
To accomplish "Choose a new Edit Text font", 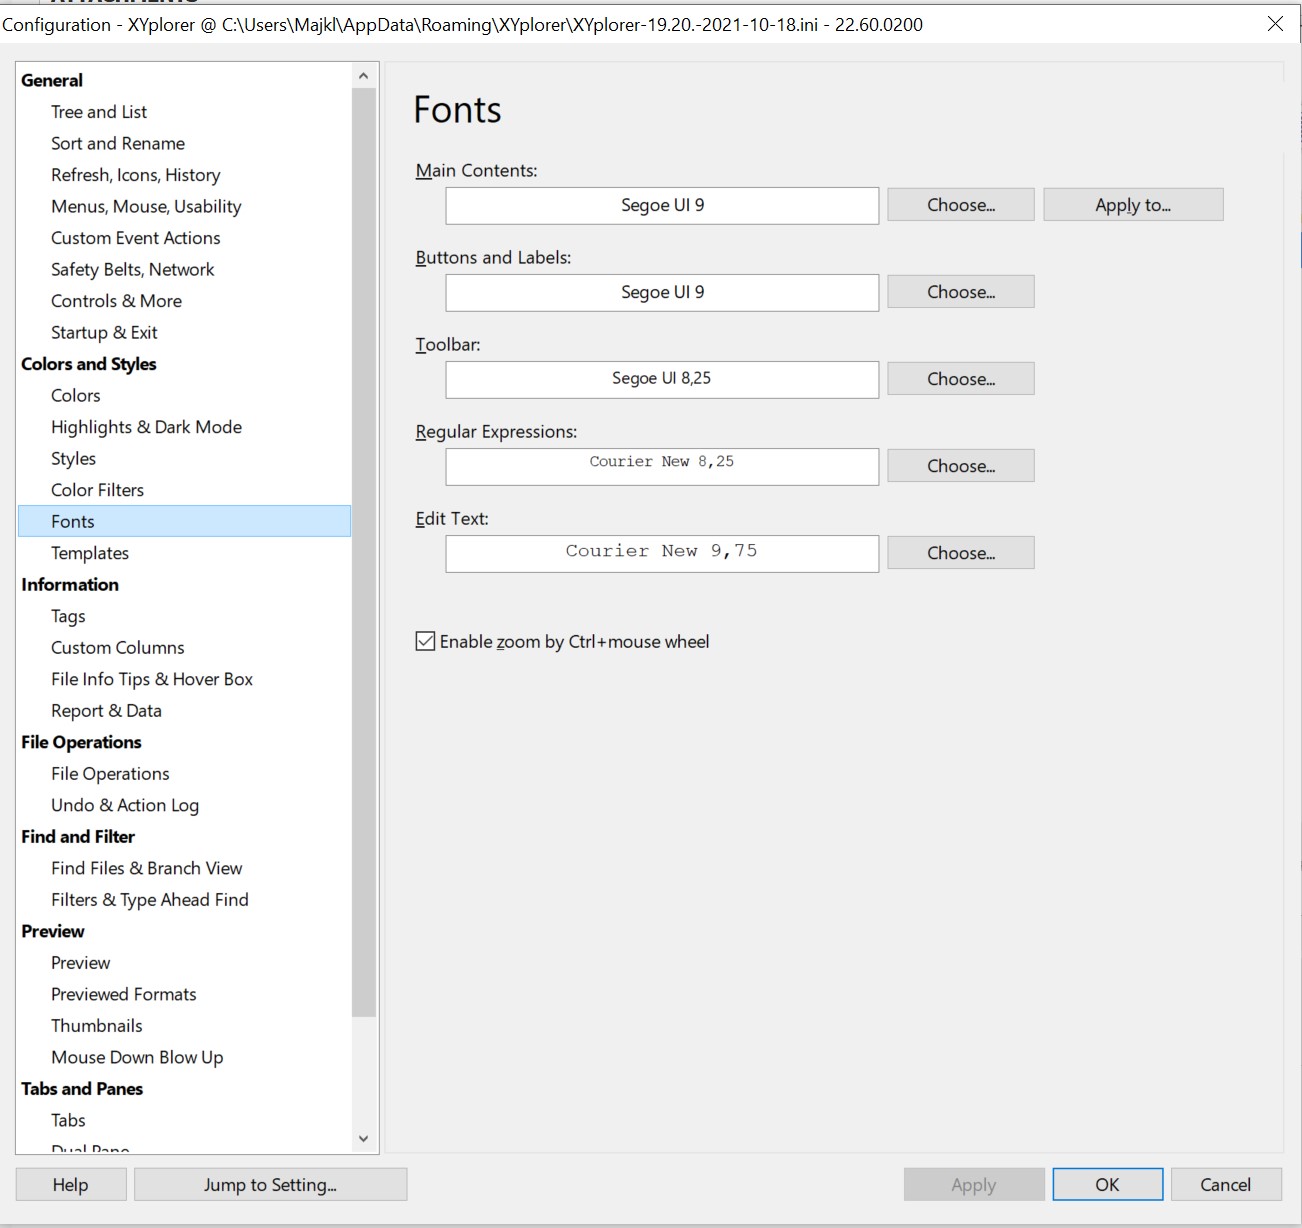I will pyautogui.click(x=960, y=553).
